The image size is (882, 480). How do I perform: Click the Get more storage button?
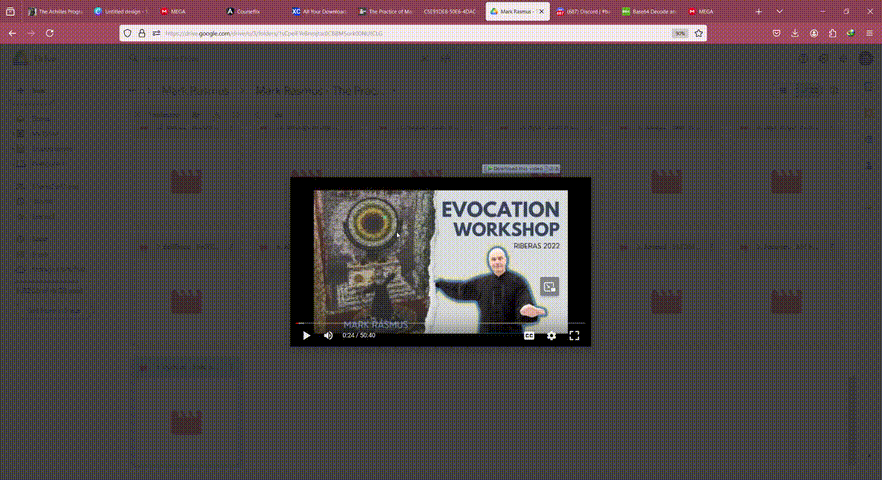click(x=54, y=311)
